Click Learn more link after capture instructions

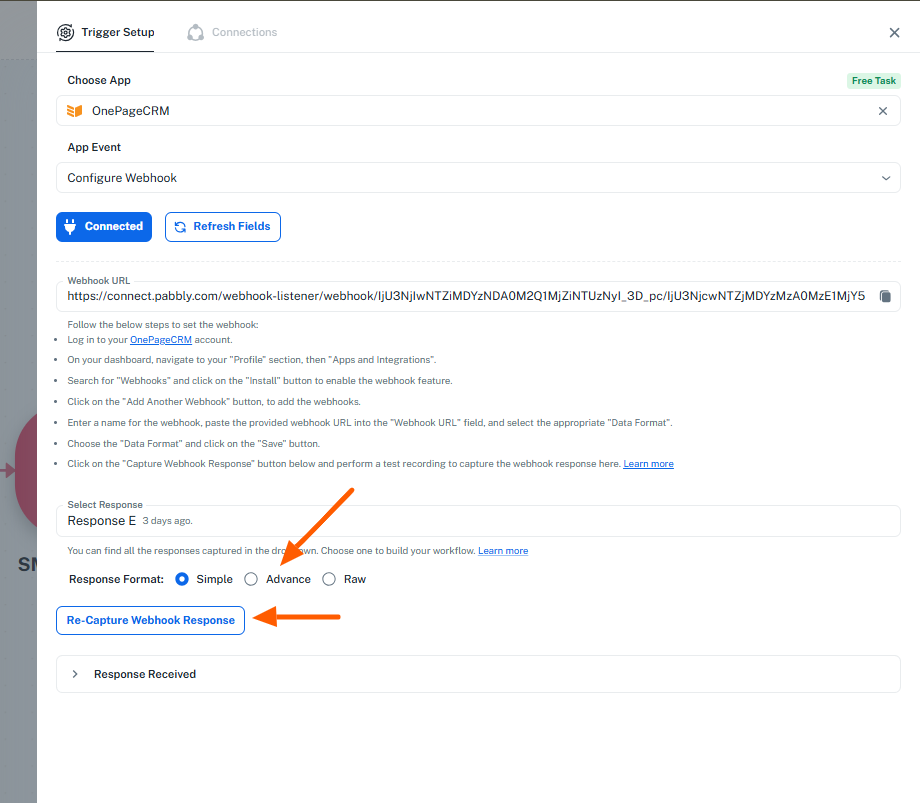click(648, 464)
